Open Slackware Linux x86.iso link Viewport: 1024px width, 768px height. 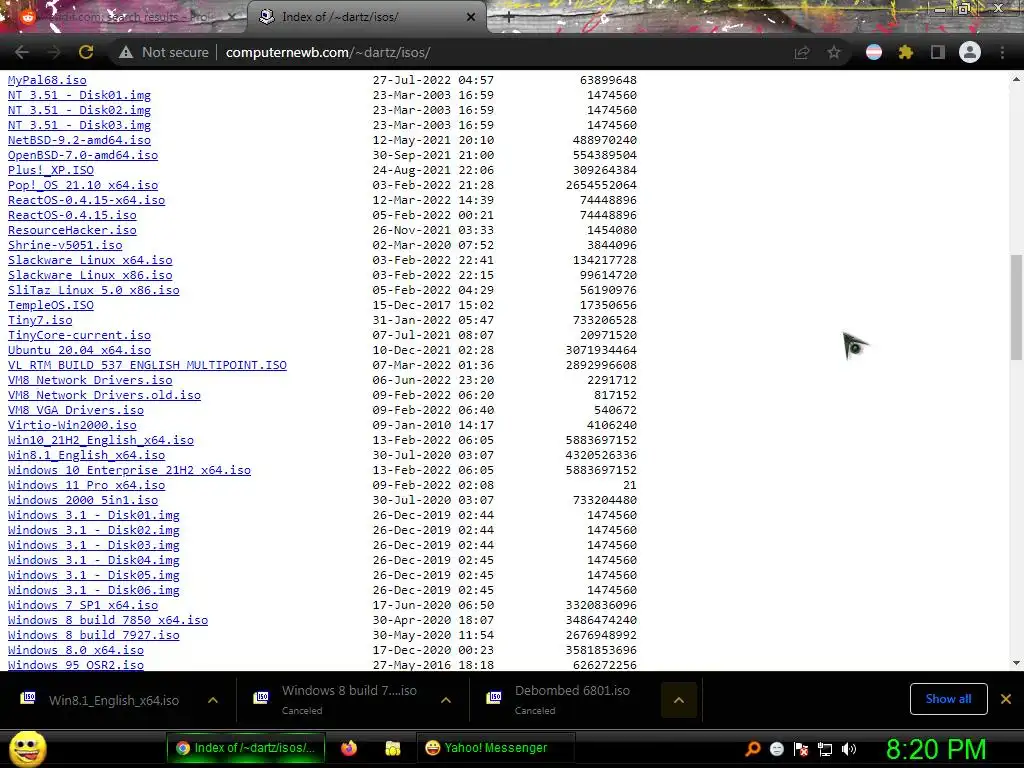(90, 276)
